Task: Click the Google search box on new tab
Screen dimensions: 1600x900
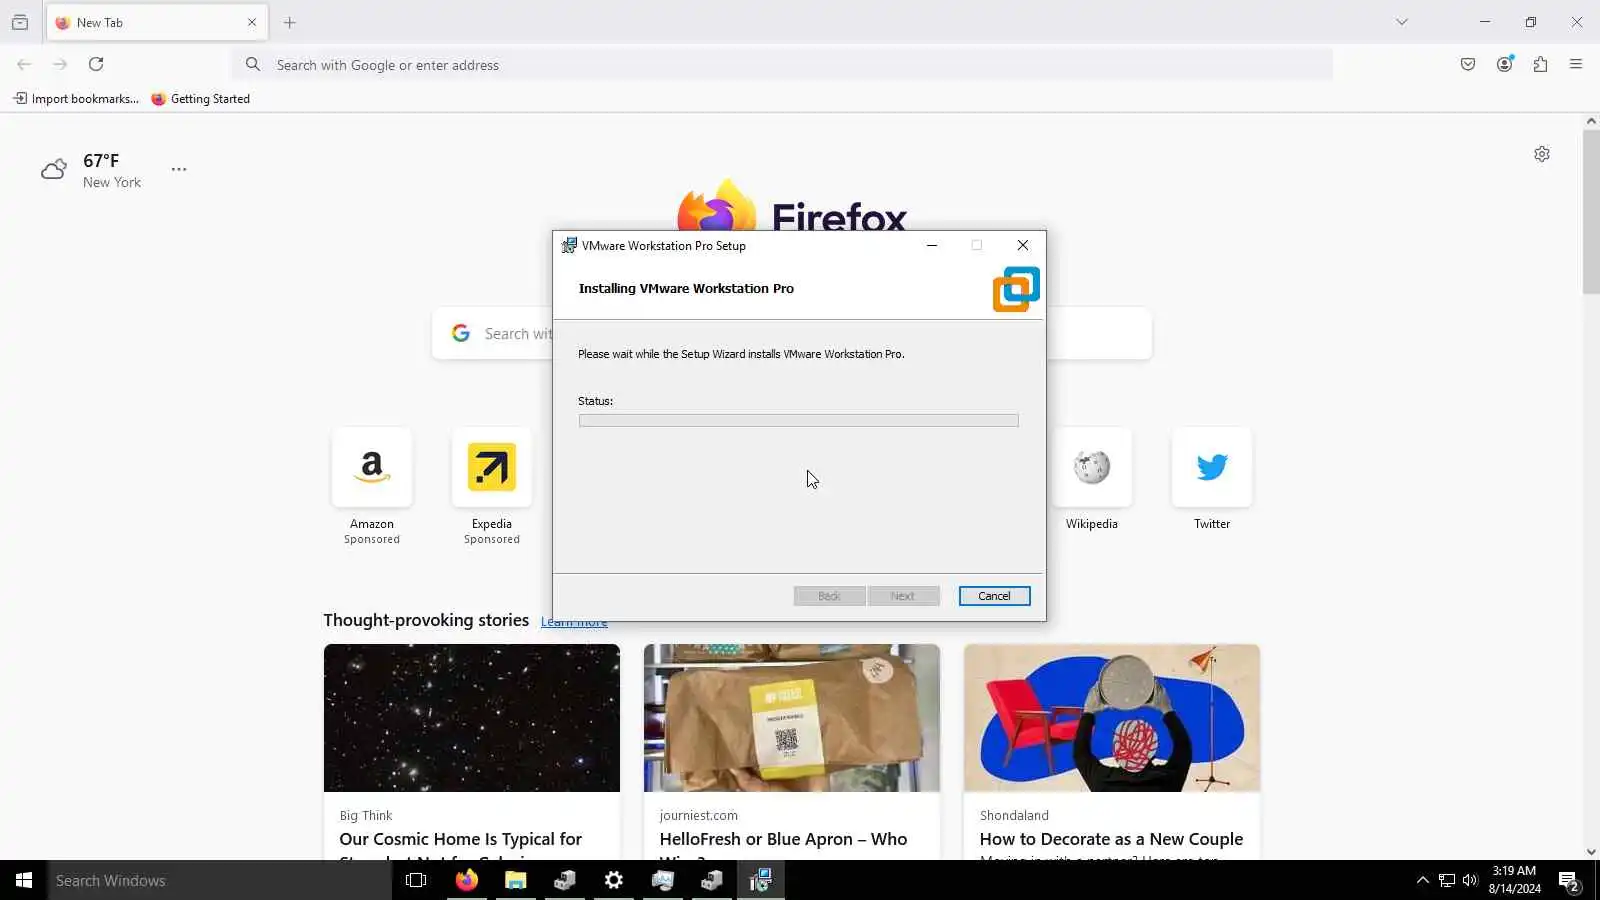Action: (792, 334)
